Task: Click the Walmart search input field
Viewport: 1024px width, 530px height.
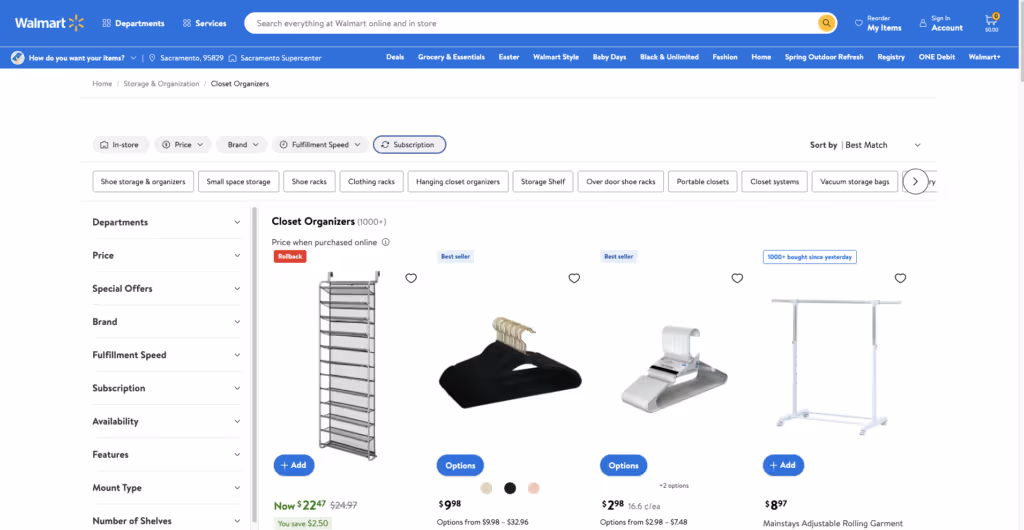Action: pos(532,23)
